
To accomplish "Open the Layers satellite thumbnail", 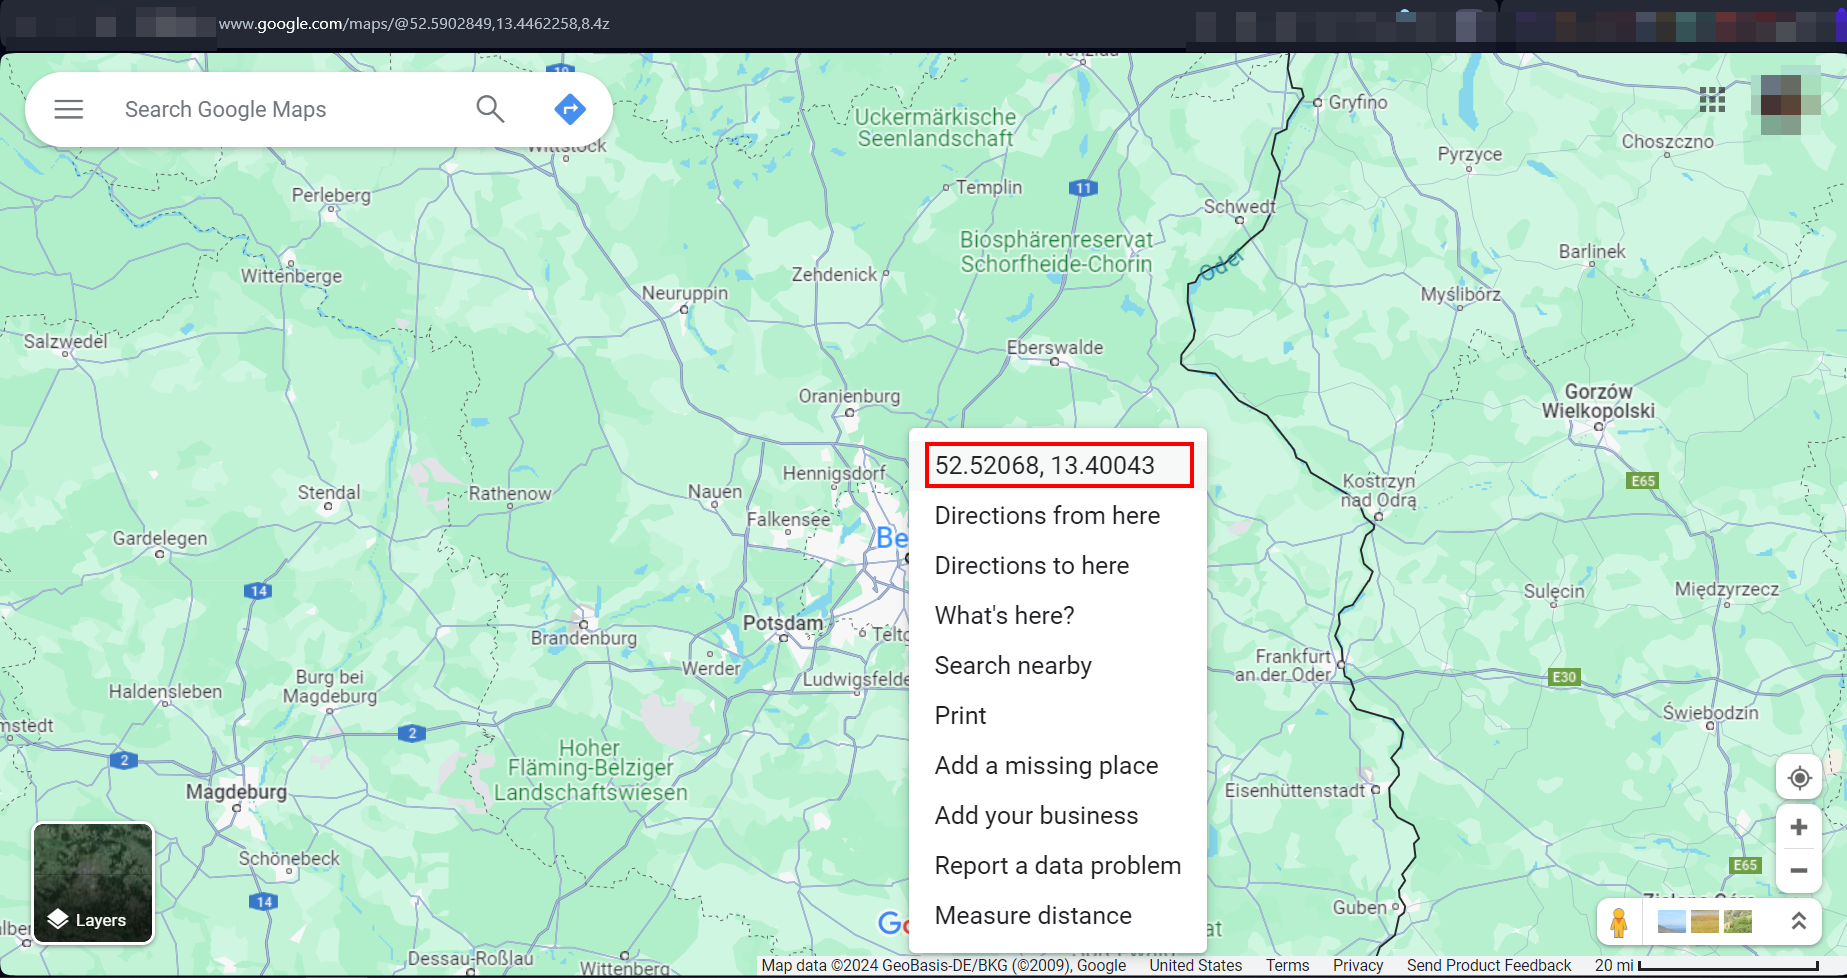I will [x=93, y=883].
